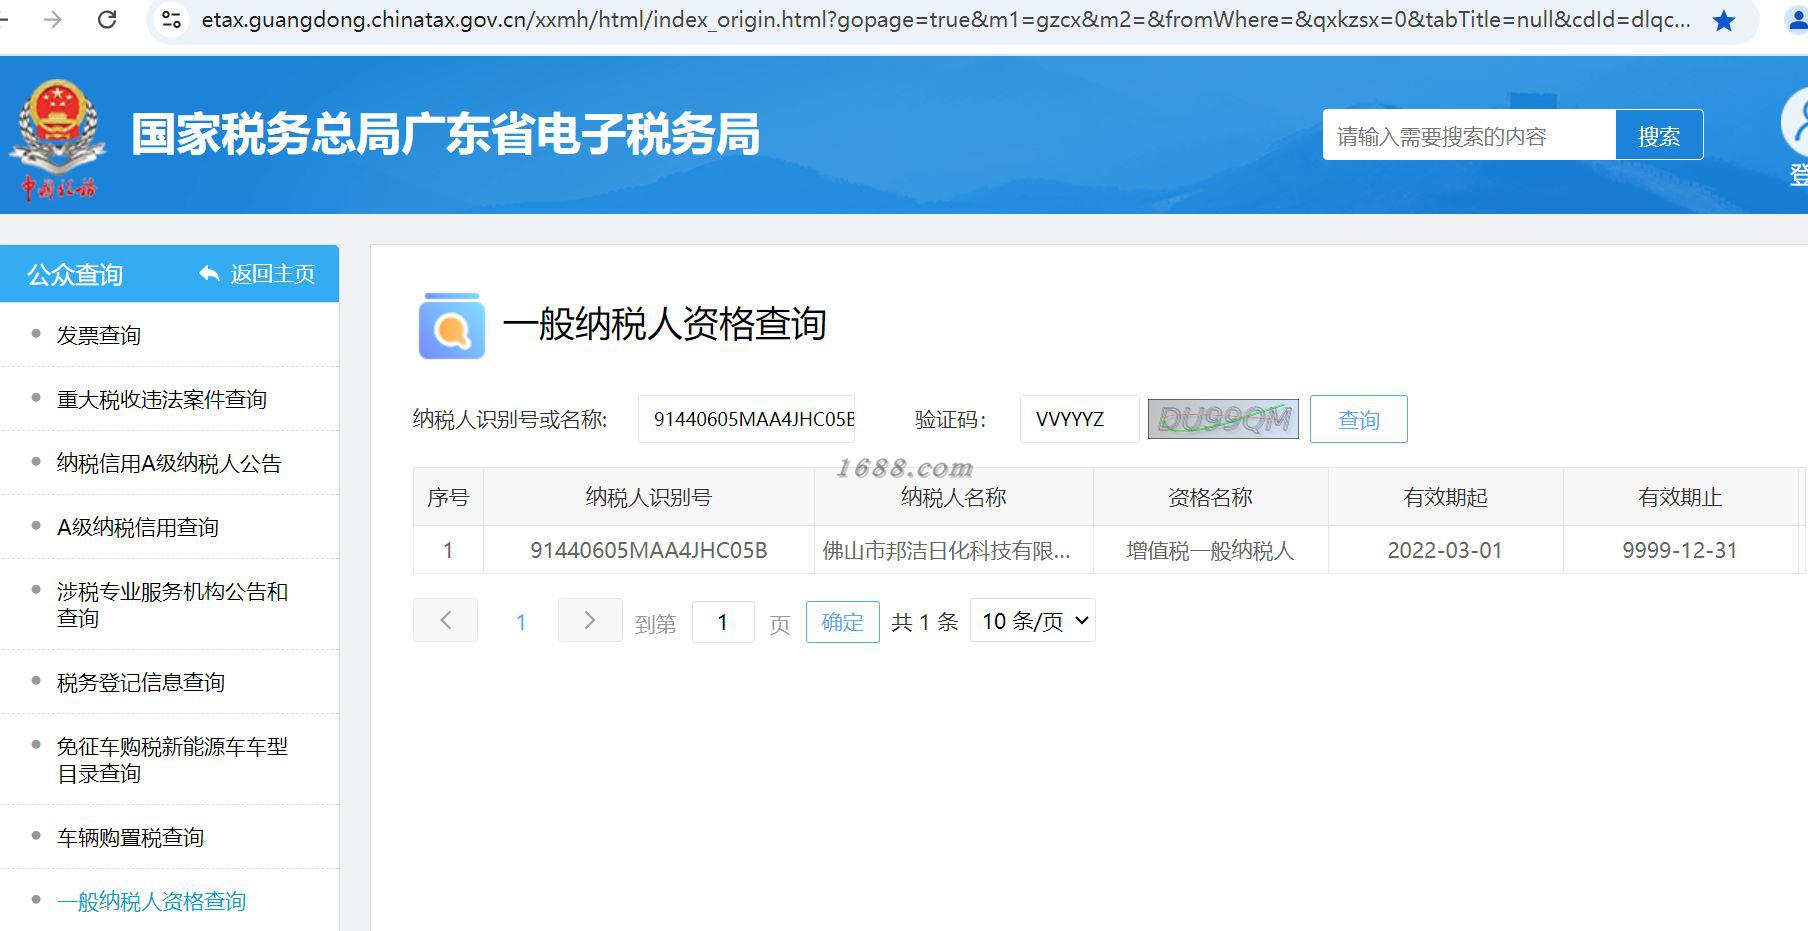Click the bookmark star icon
The image size is (1808, 931).
(1723, 21)
